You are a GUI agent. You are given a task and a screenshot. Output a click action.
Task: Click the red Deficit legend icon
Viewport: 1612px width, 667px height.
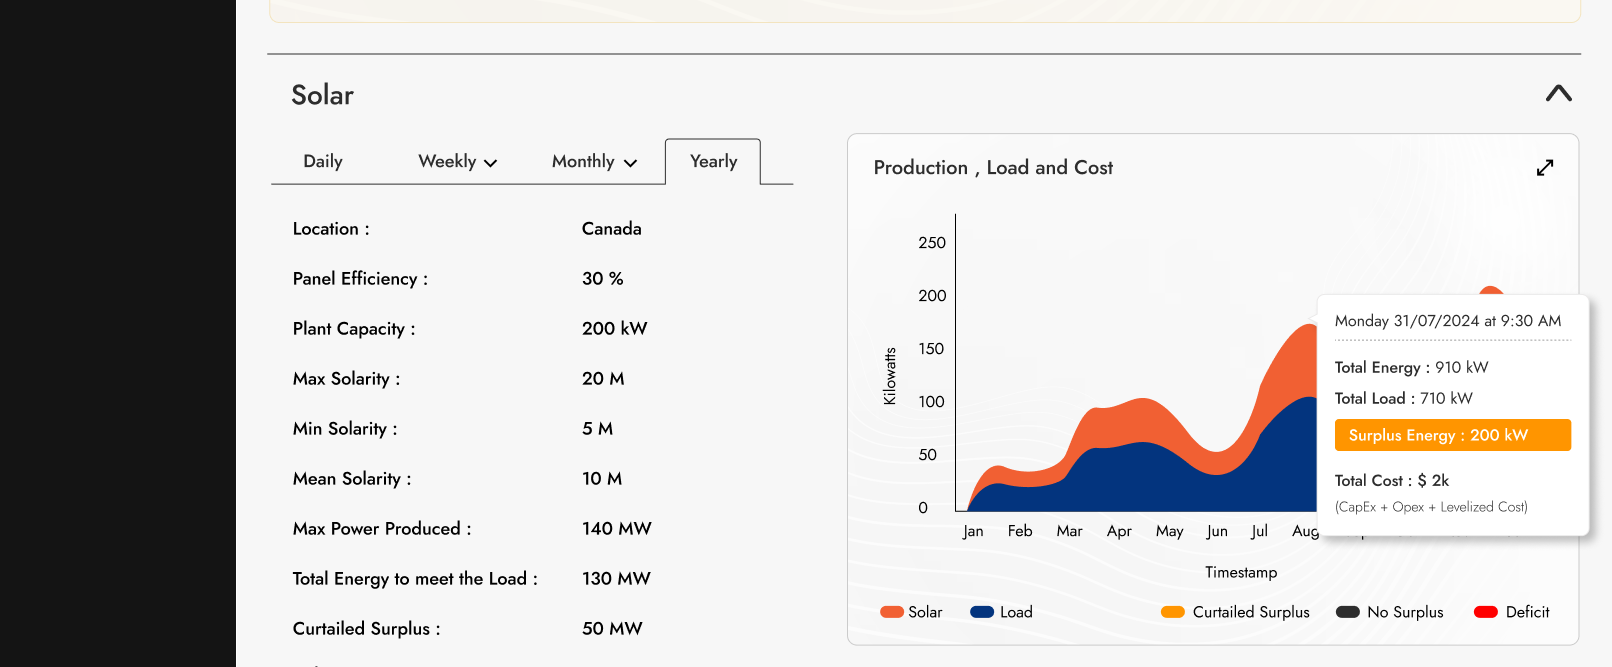1485,612
